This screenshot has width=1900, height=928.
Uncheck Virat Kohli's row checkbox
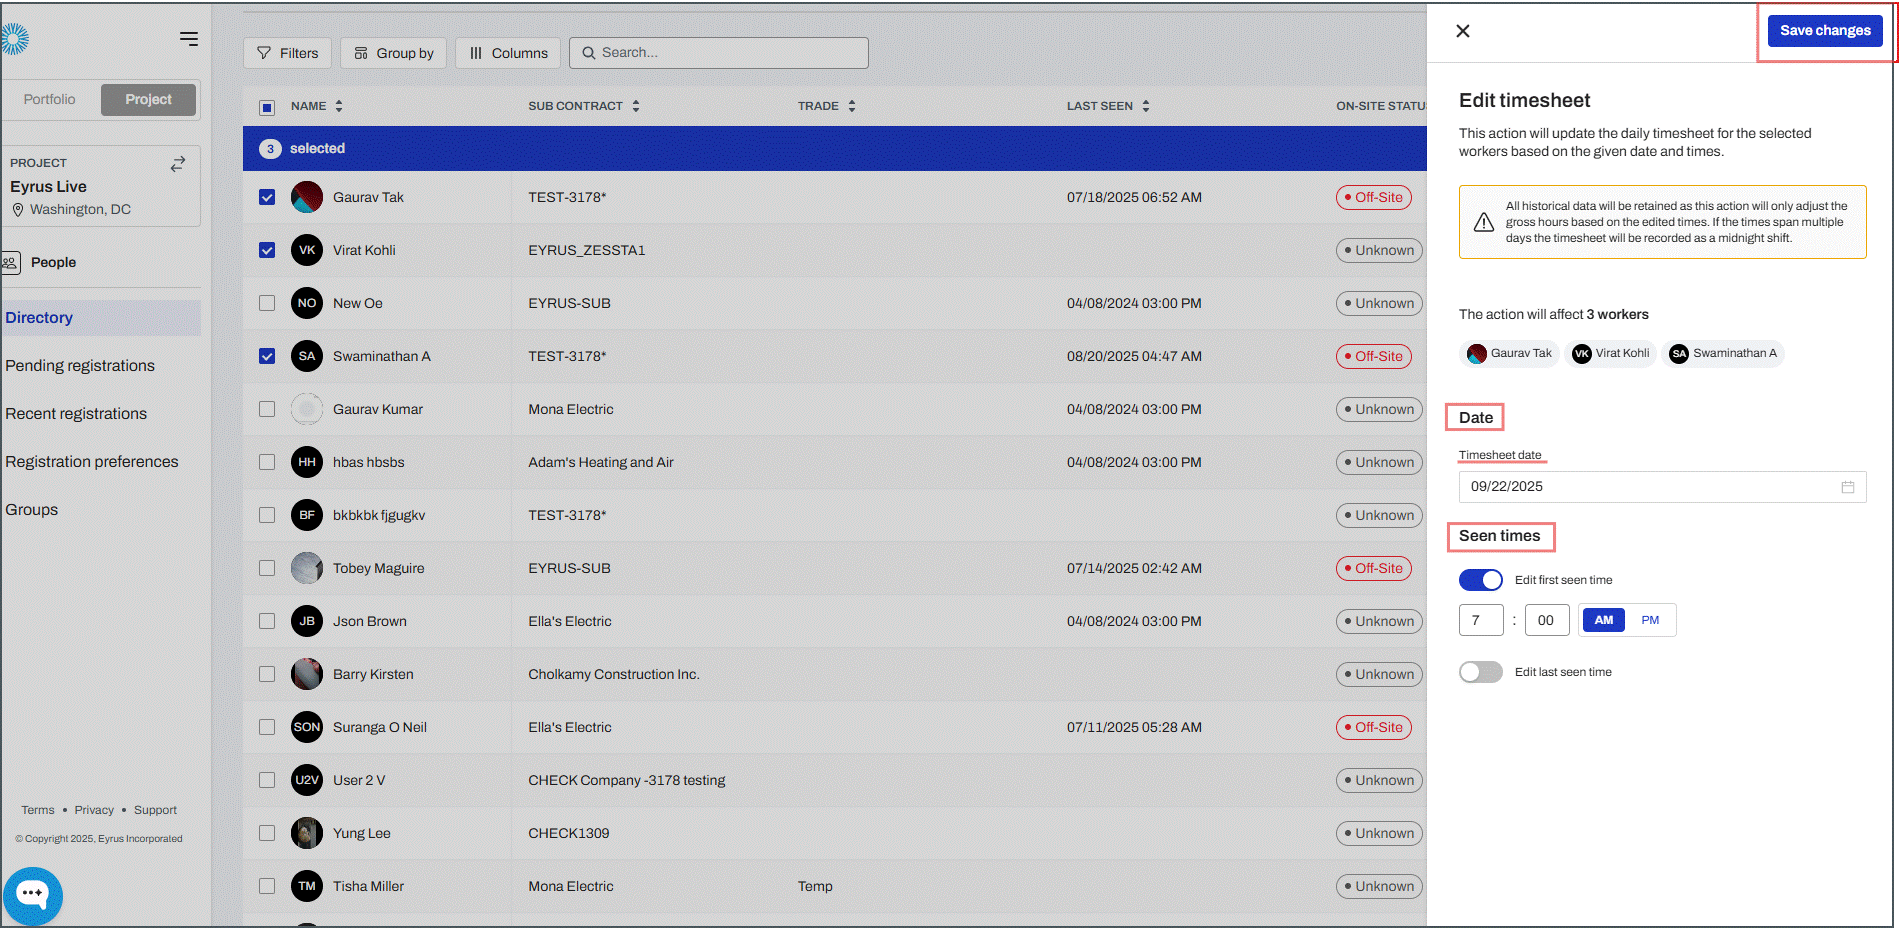[x=267, y=250]
